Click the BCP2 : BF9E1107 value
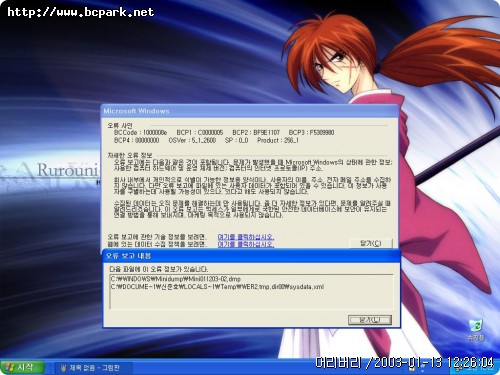Viewport: 500px width, 375px height. pyautogui.click(x=256, y=132)
